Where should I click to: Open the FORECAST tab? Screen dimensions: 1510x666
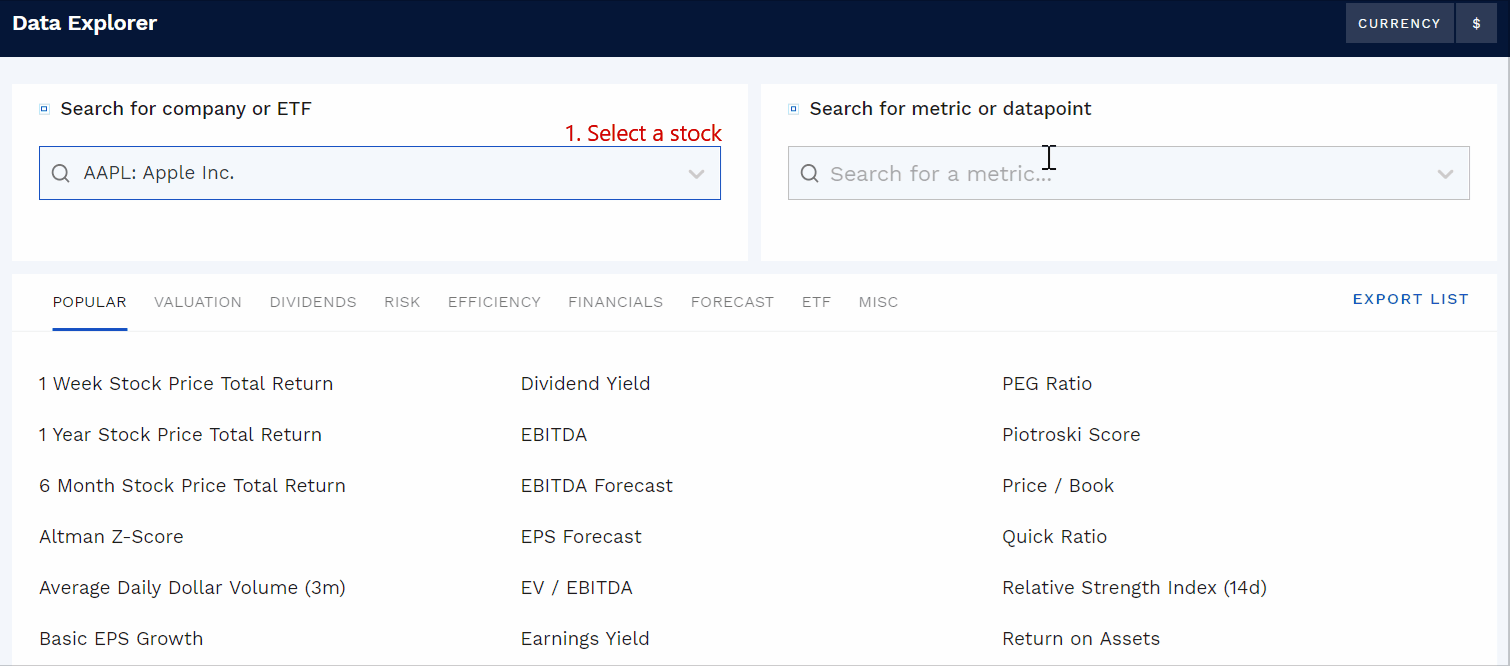click(x=732, y=302)
